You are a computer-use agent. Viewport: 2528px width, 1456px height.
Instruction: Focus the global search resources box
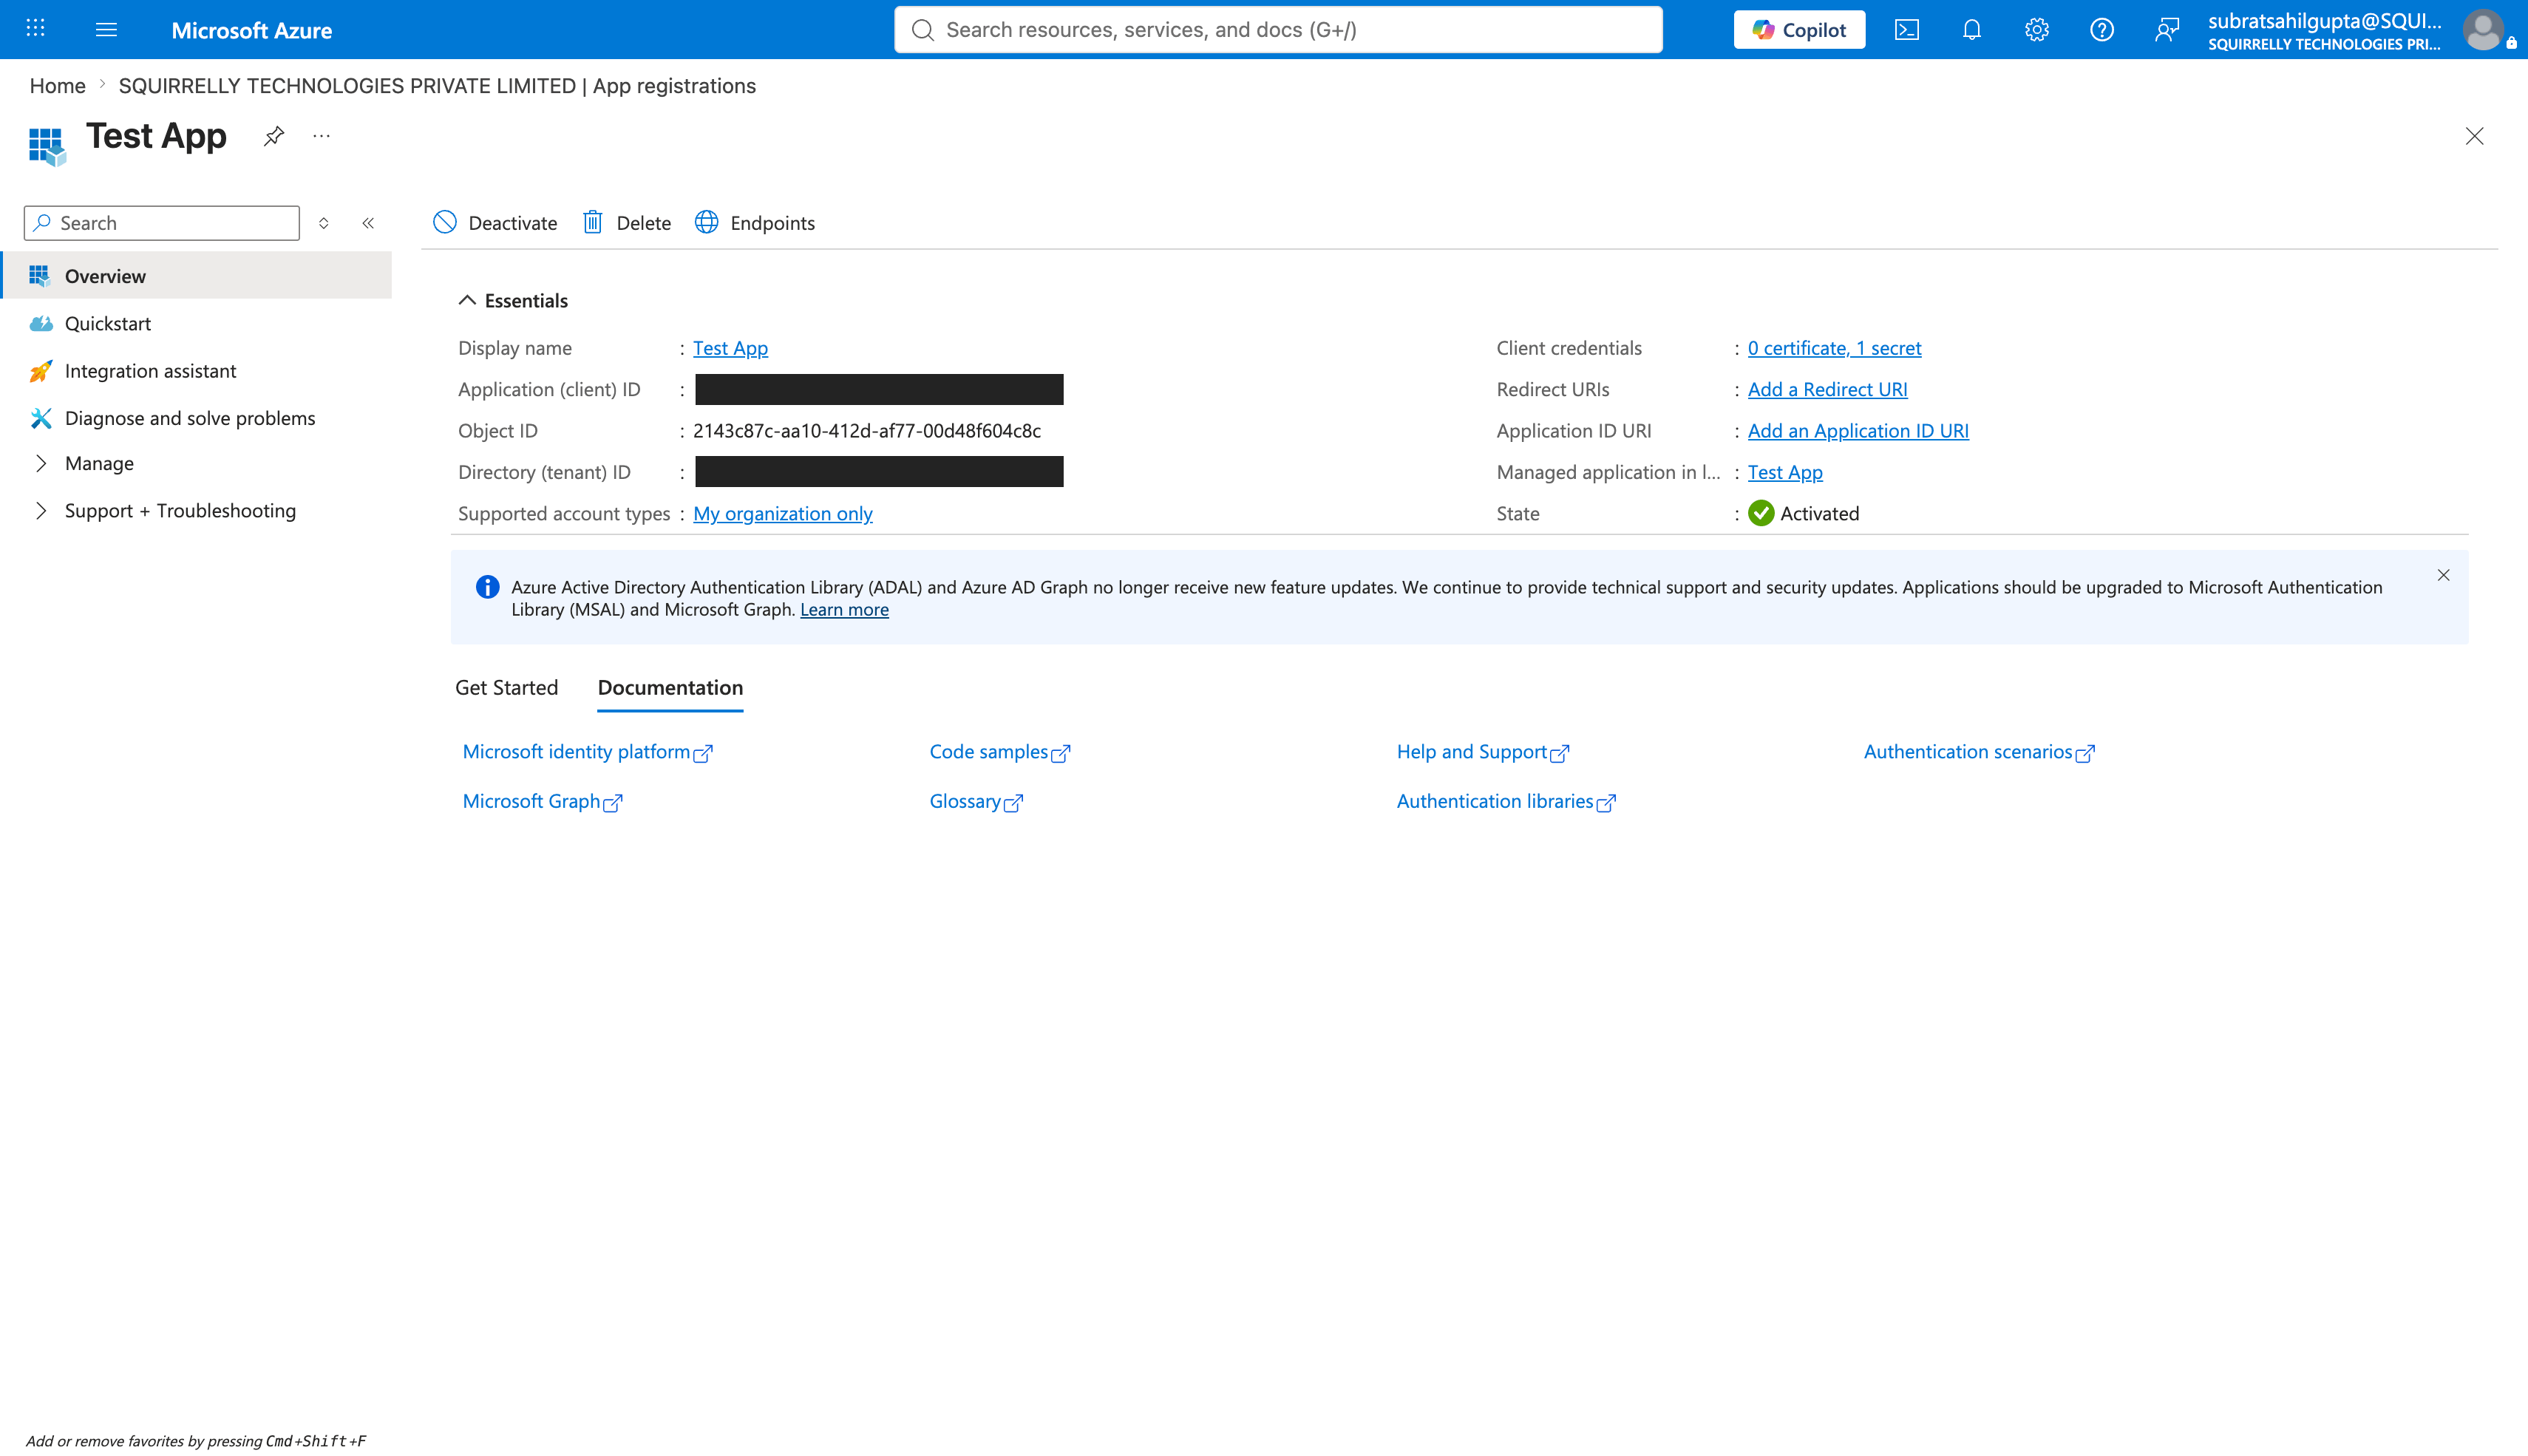click(x=1278, y=29)
